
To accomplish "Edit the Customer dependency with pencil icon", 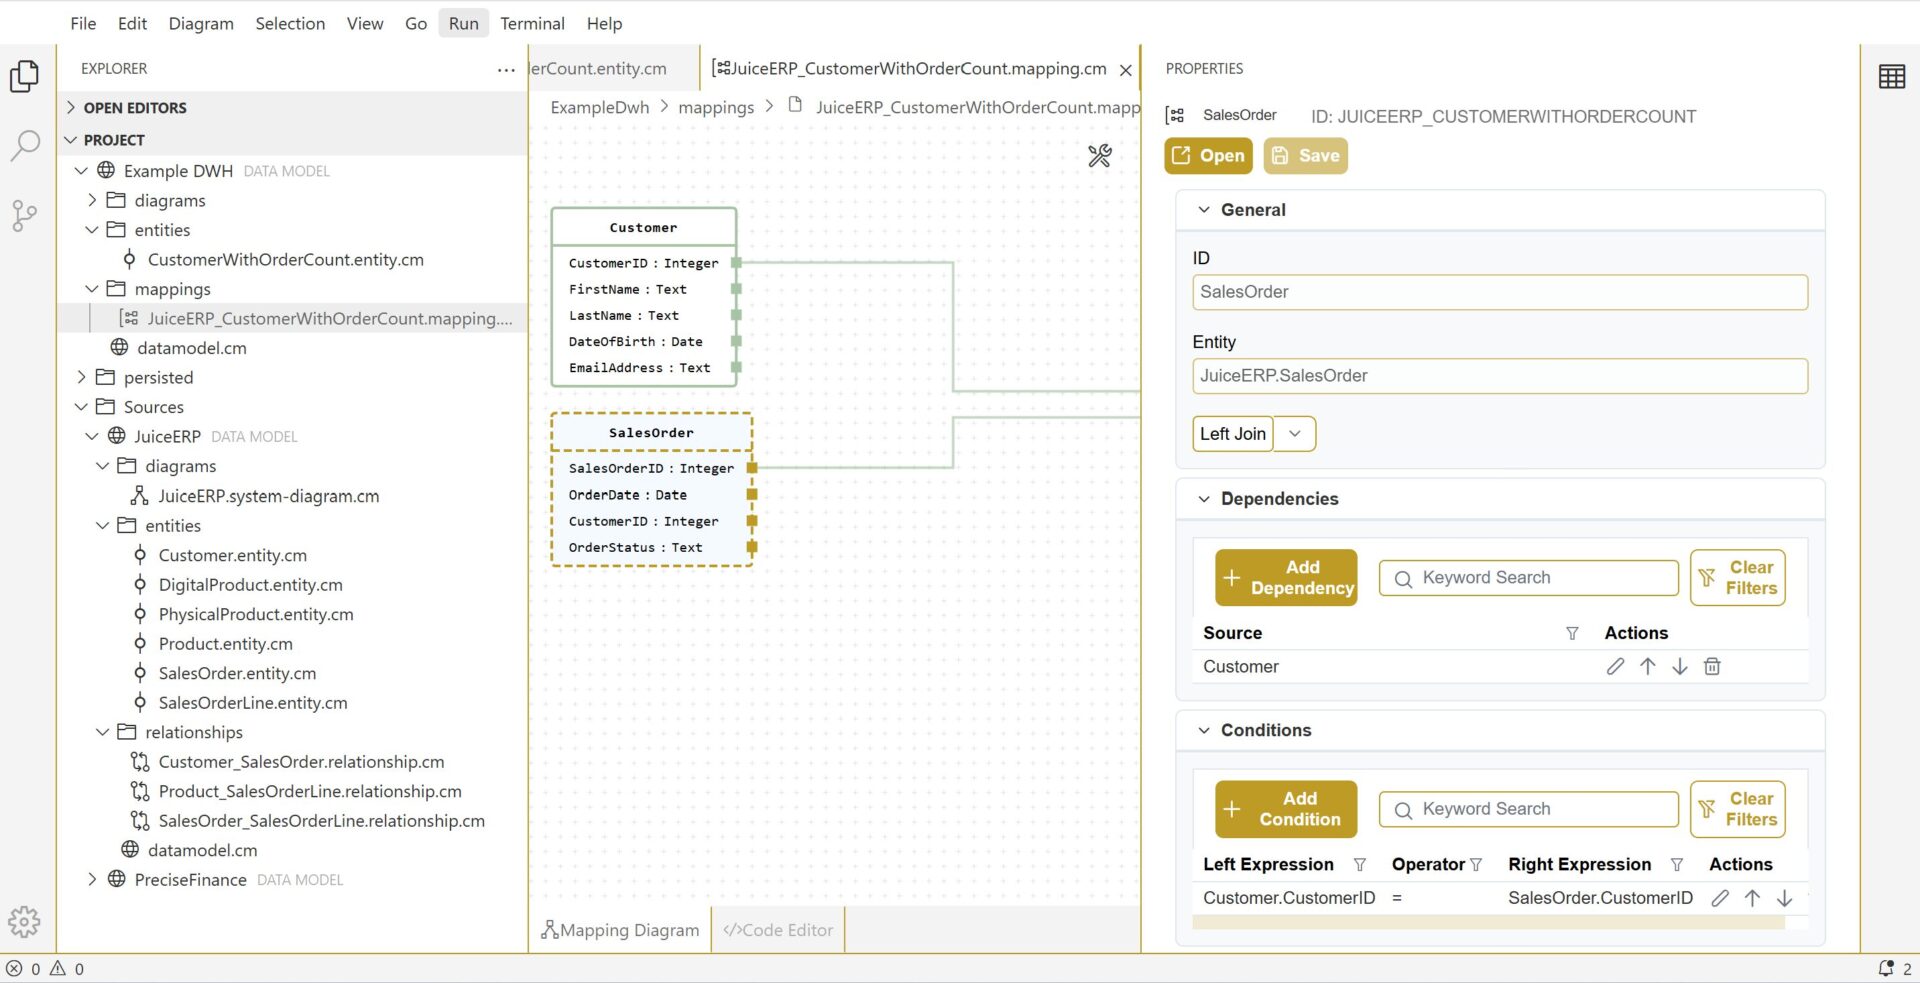I will click(1615, 667).
